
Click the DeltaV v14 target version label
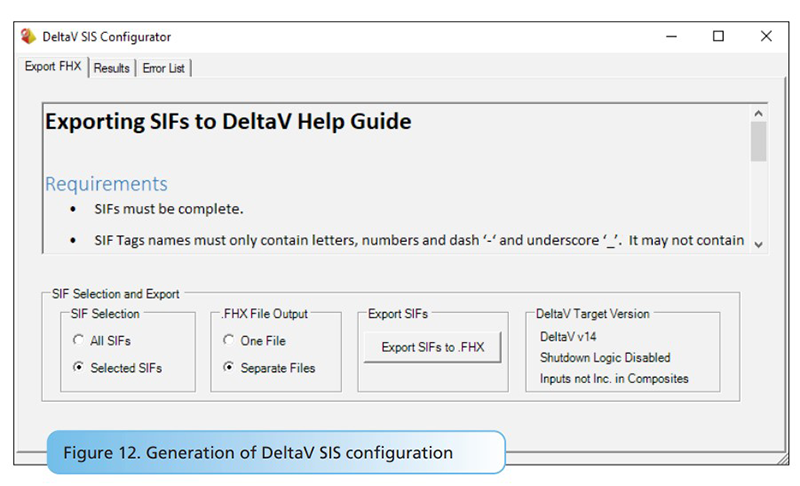pyautogui.click(x=568, y=337)
